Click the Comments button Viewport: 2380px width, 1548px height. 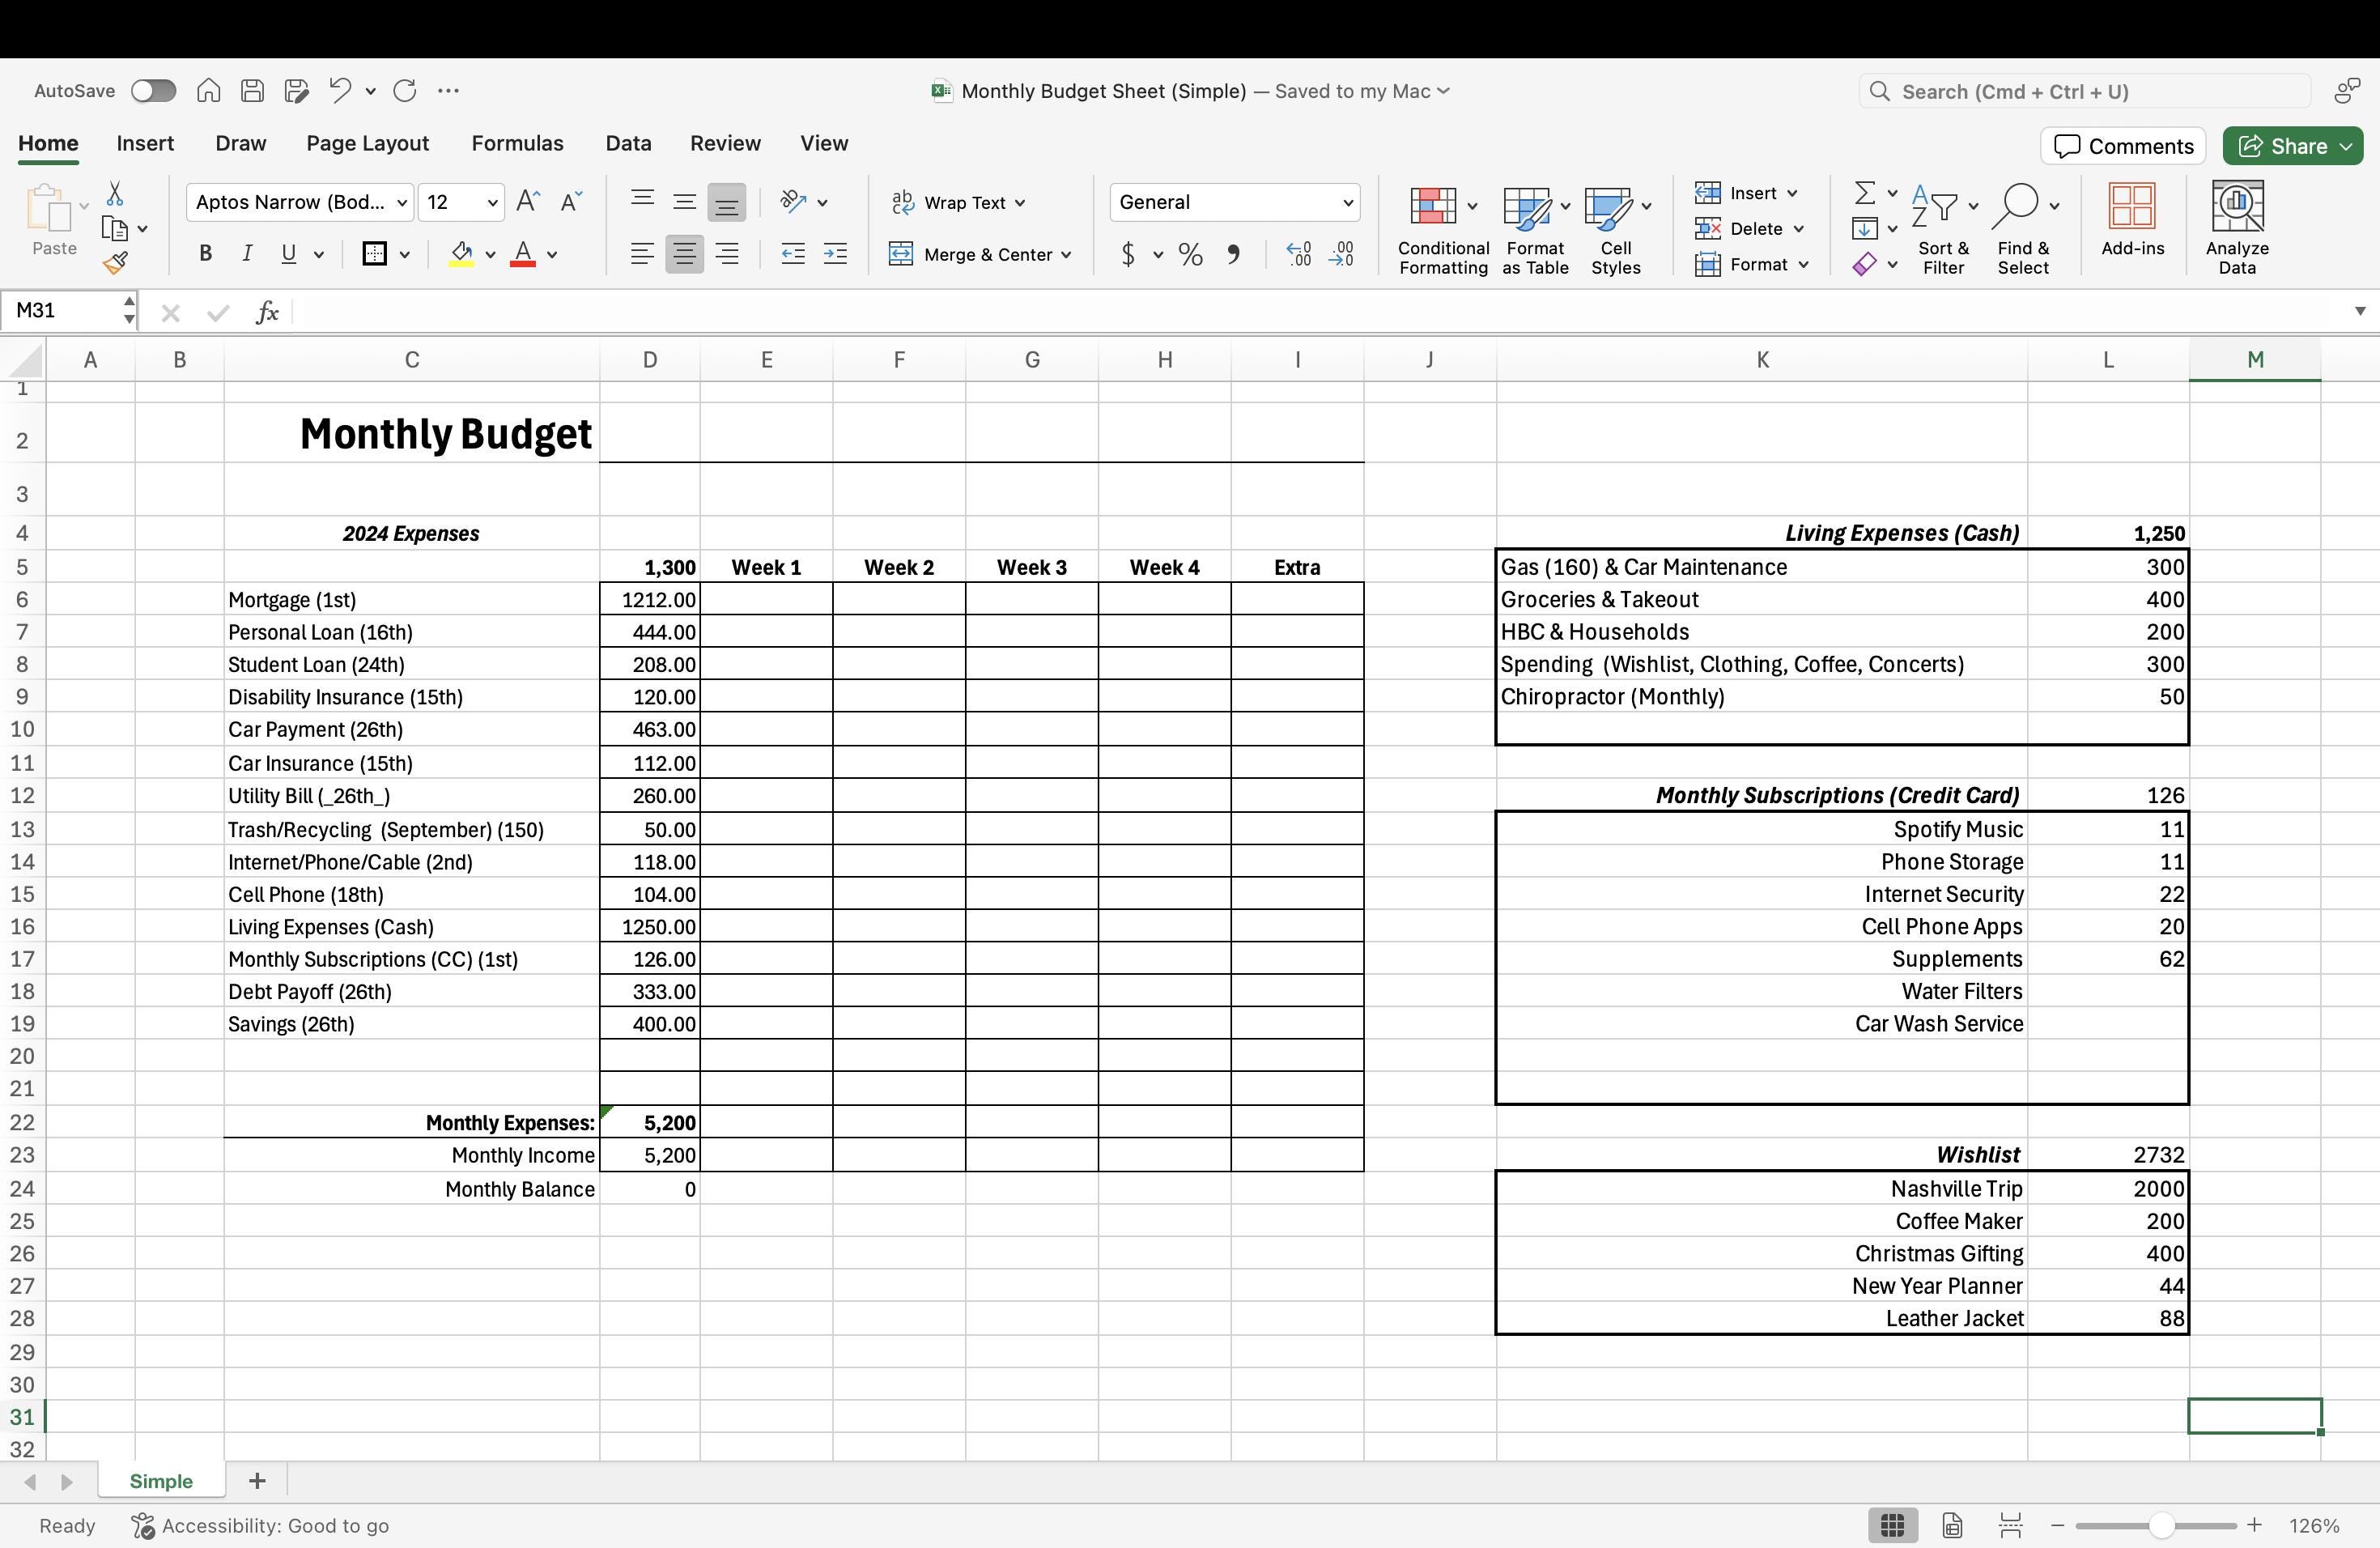tap(2122, 145)
